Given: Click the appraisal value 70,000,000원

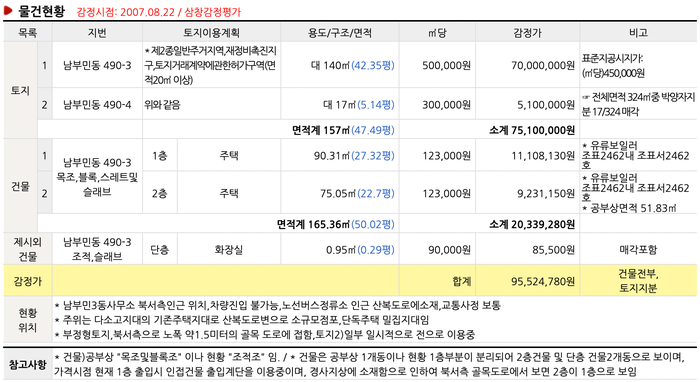Looking at the screenshot, I should pyautogui.click(x=543, y=66).
